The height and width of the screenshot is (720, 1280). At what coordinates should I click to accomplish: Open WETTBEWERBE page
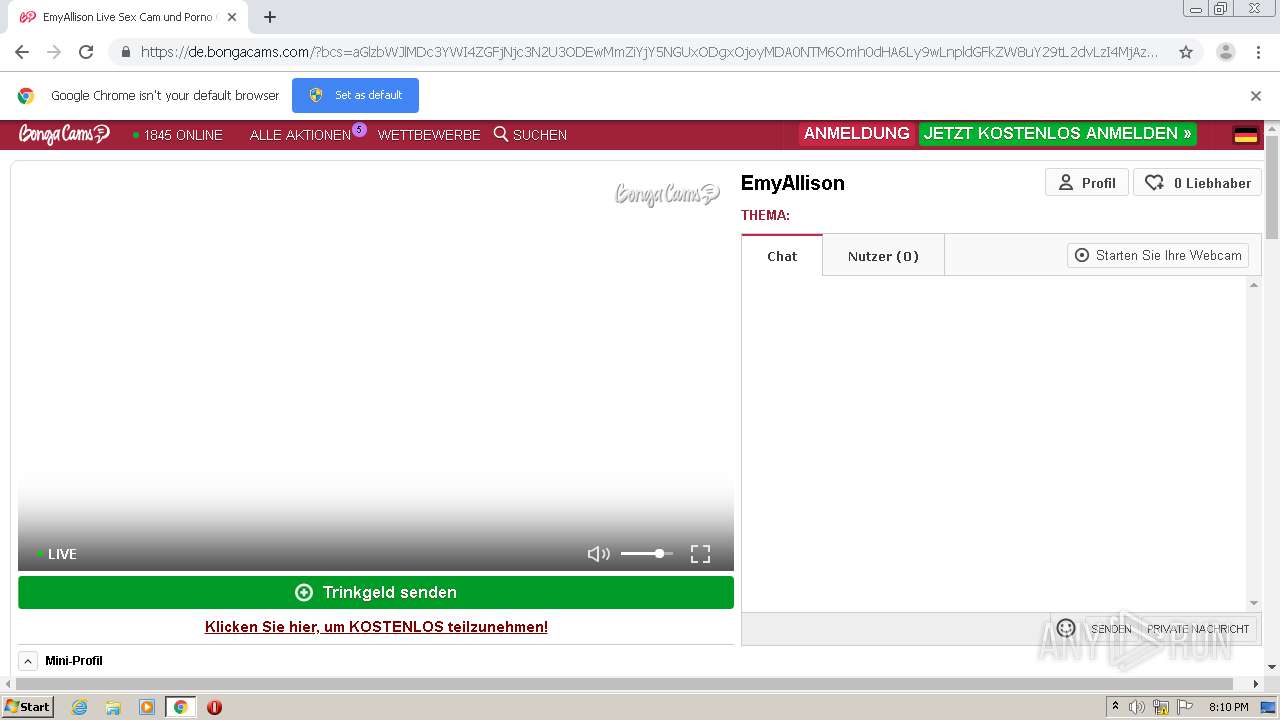click(429, 135)
